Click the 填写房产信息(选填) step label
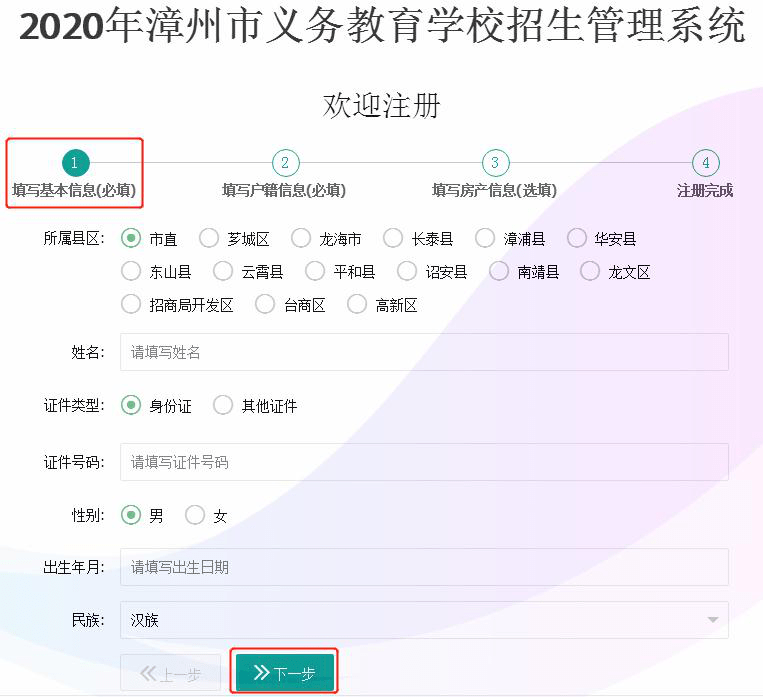 494,190
